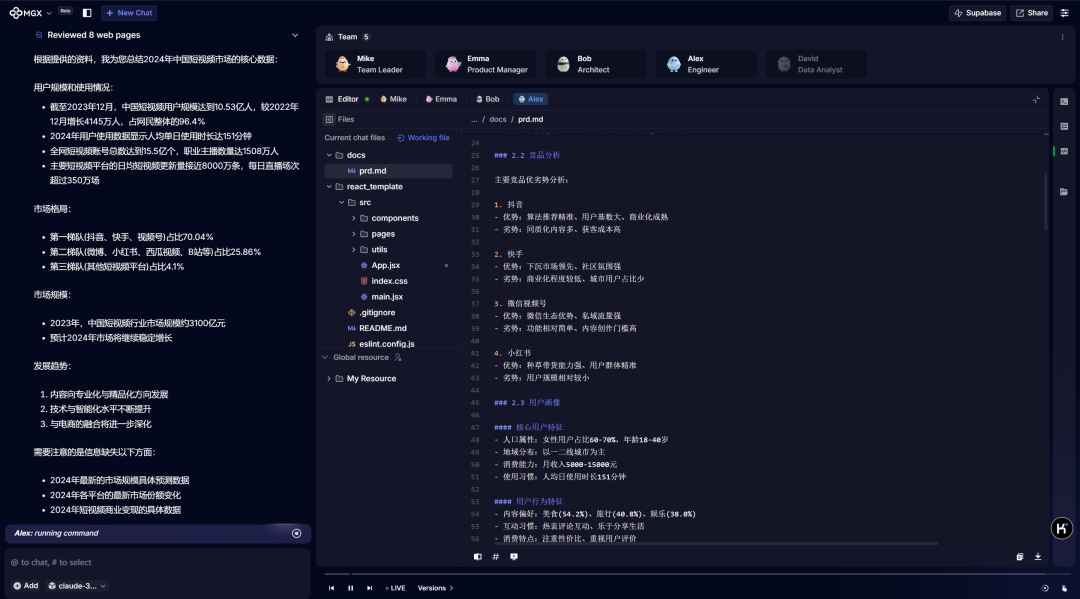
Task: Select David Data Analyst card
Action: pos(816,64)
